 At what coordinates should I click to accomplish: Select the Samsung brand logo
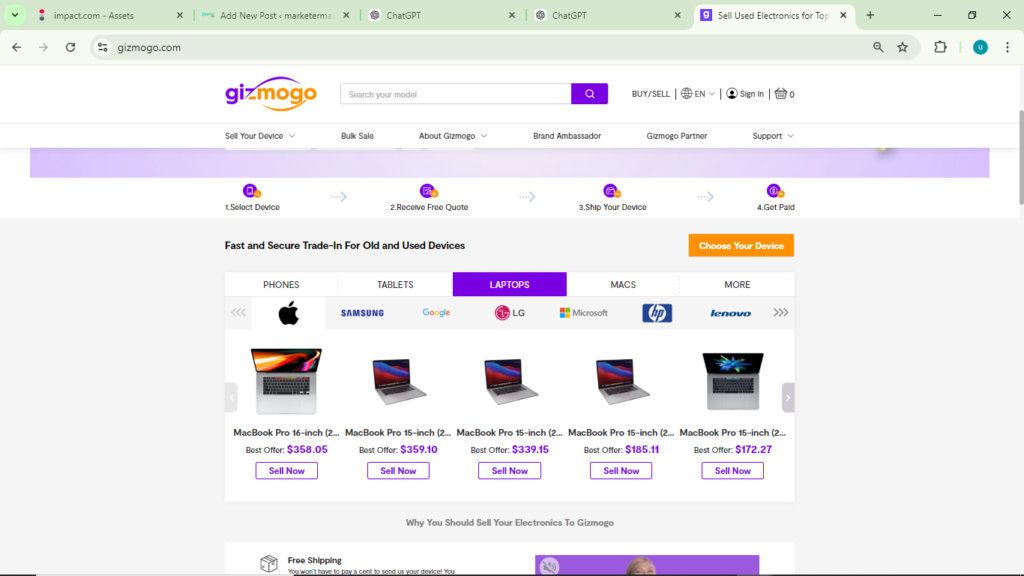click(x=362, y=313)
